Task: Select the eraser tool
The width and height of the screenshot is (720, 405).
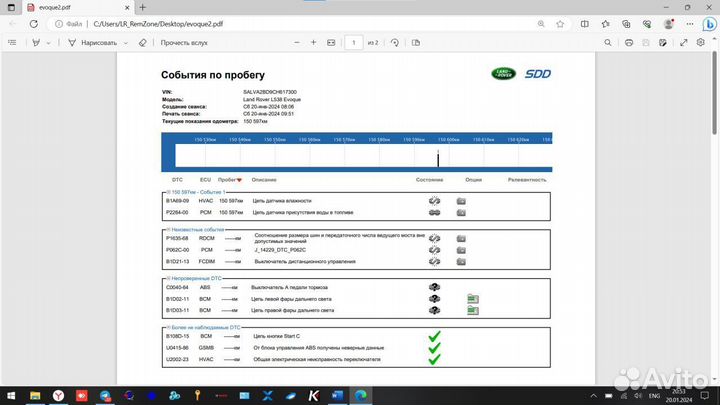Action: 143,43
